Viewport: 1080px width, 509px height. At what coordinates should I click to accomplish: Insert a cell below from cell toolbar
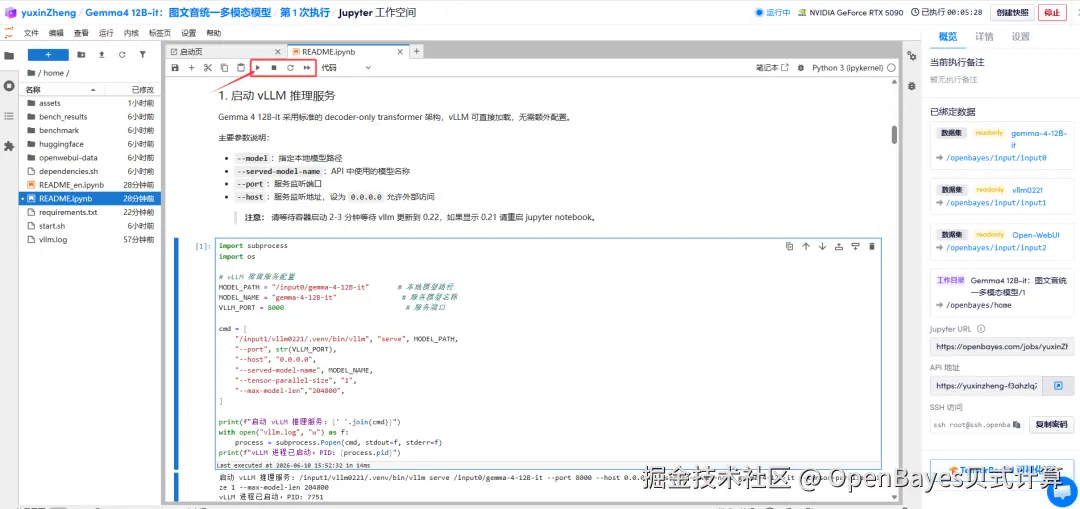[855, 247]
